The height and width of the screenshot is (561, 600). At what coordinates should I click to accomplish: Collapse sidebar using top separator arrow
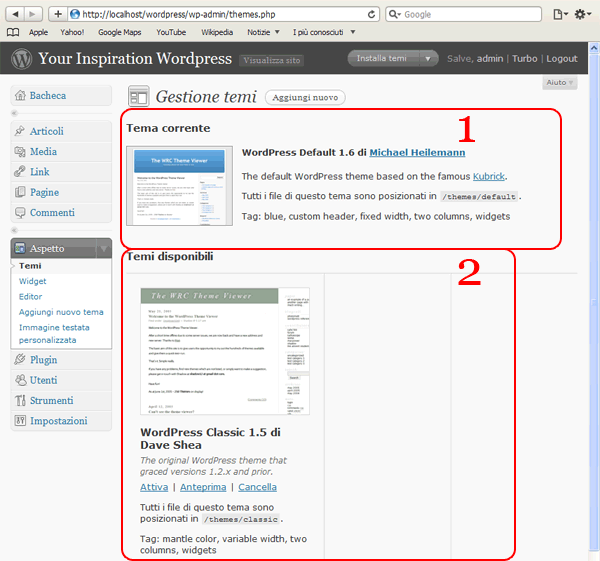pos(15,113)
